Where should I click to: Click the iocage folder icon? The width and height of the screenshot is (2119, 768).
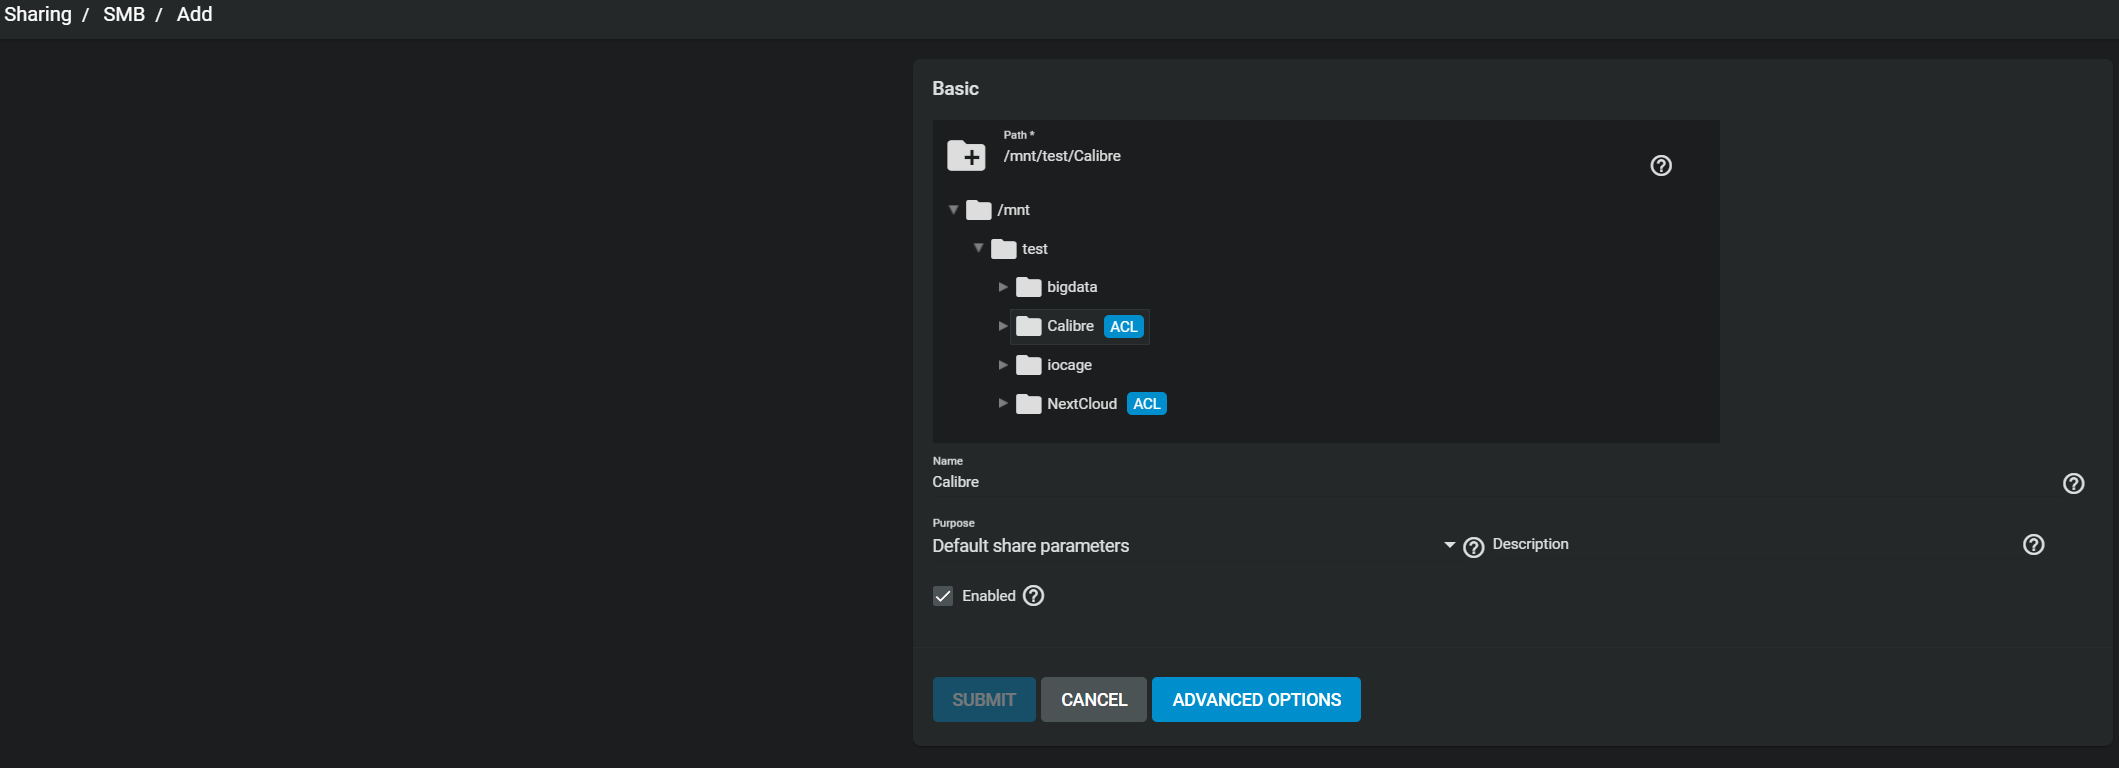point(1029,365)
